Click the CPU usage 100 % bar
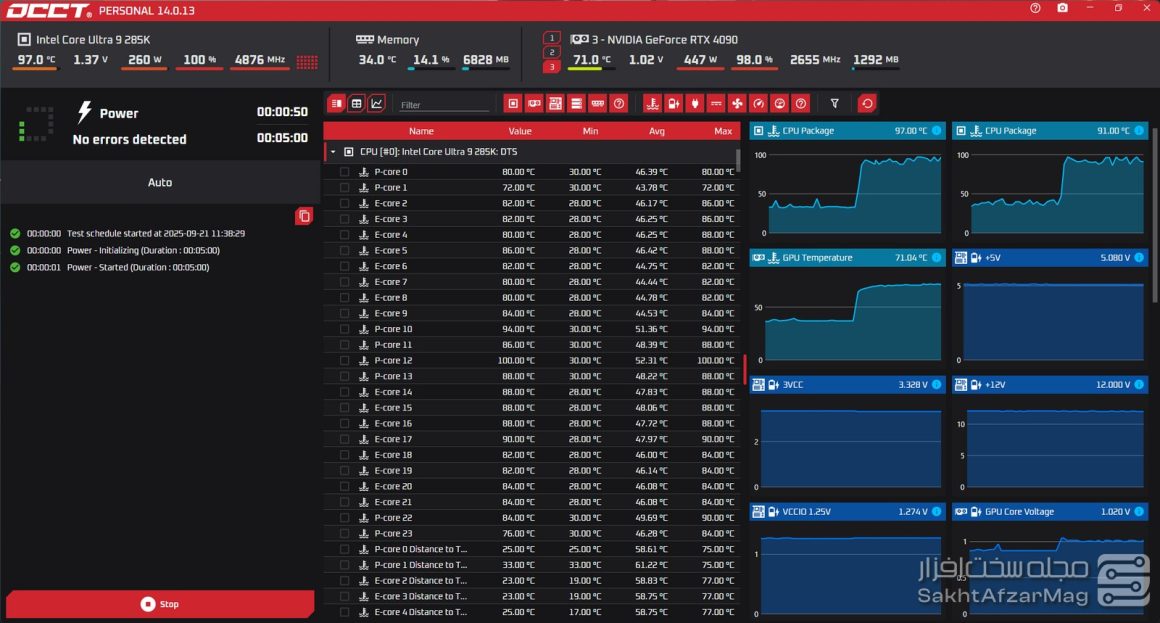1160x623 pixels. click(x=199, y=69)
